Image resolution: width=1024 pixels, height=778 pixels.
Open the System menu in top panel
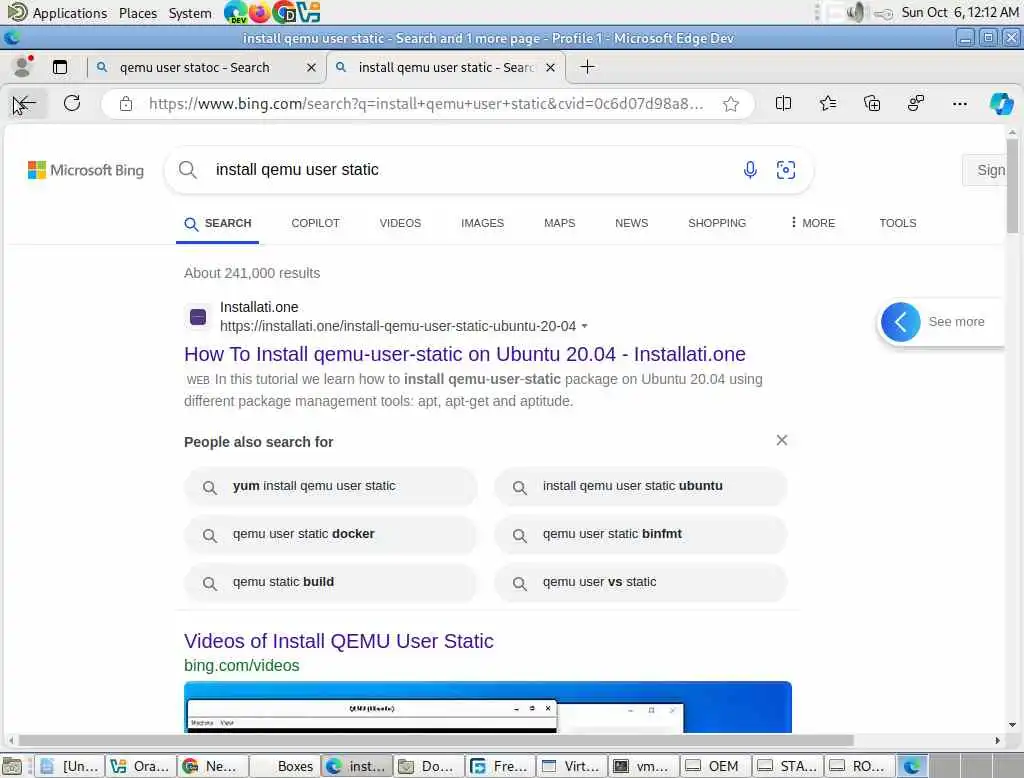(x=190, y=13)
